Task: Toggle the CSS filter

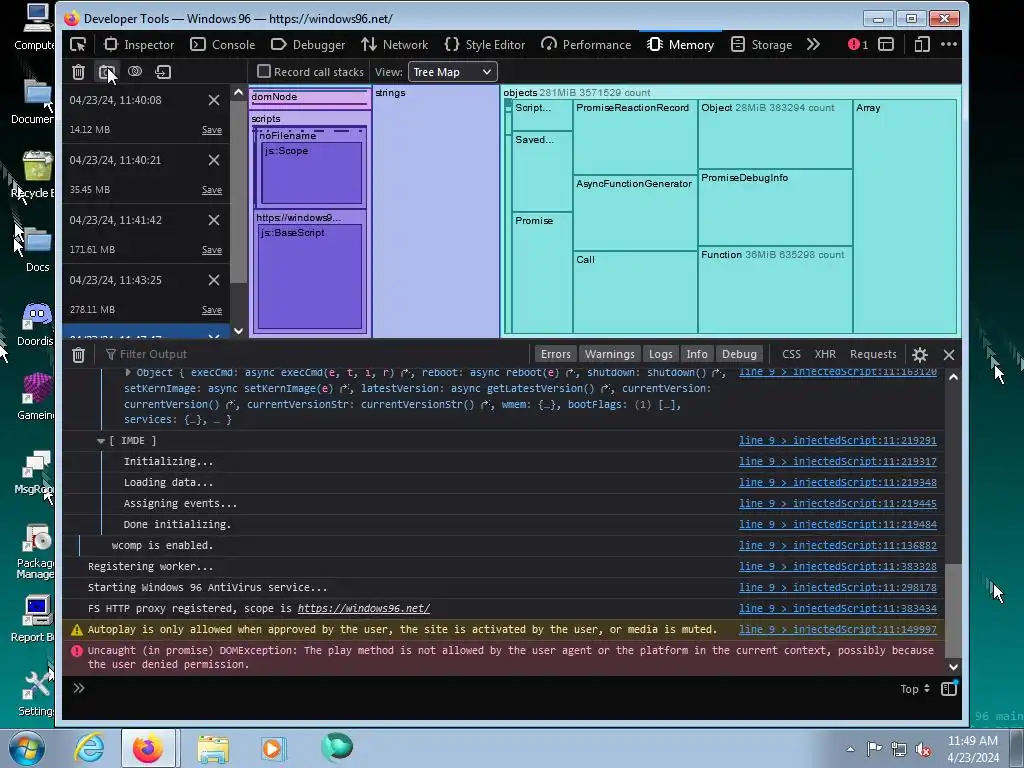Action: pyautogui.click(x=791, y=354)
